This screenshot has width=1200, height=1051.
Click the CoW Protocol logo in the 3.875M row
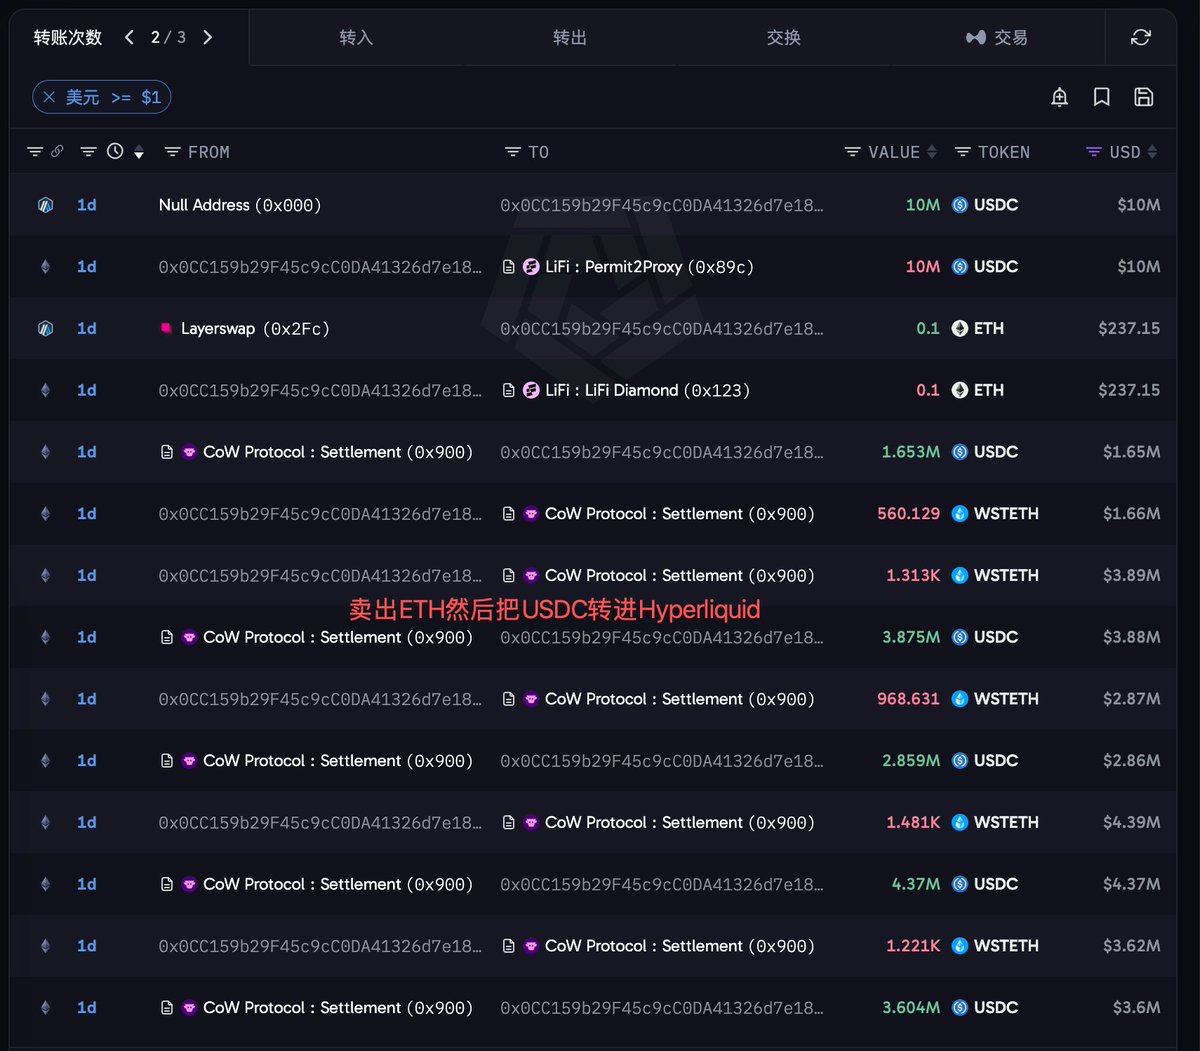click(189, 637)
